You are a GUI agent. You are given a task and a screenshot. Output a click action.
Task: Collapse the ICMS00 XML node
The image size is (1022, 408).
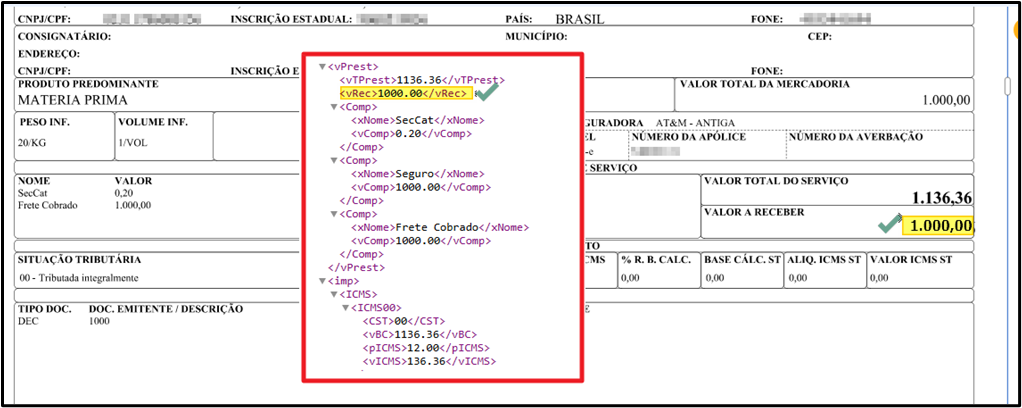point(346,308)
